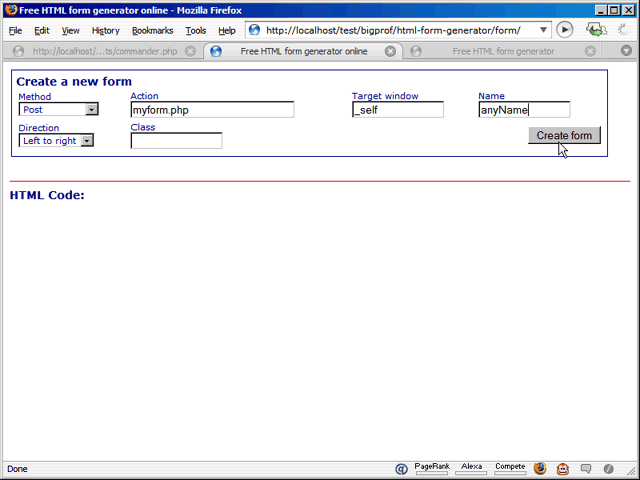Minimize the Firefox window
The width and height of the screenshot is (640, 480).
point(600,10)
